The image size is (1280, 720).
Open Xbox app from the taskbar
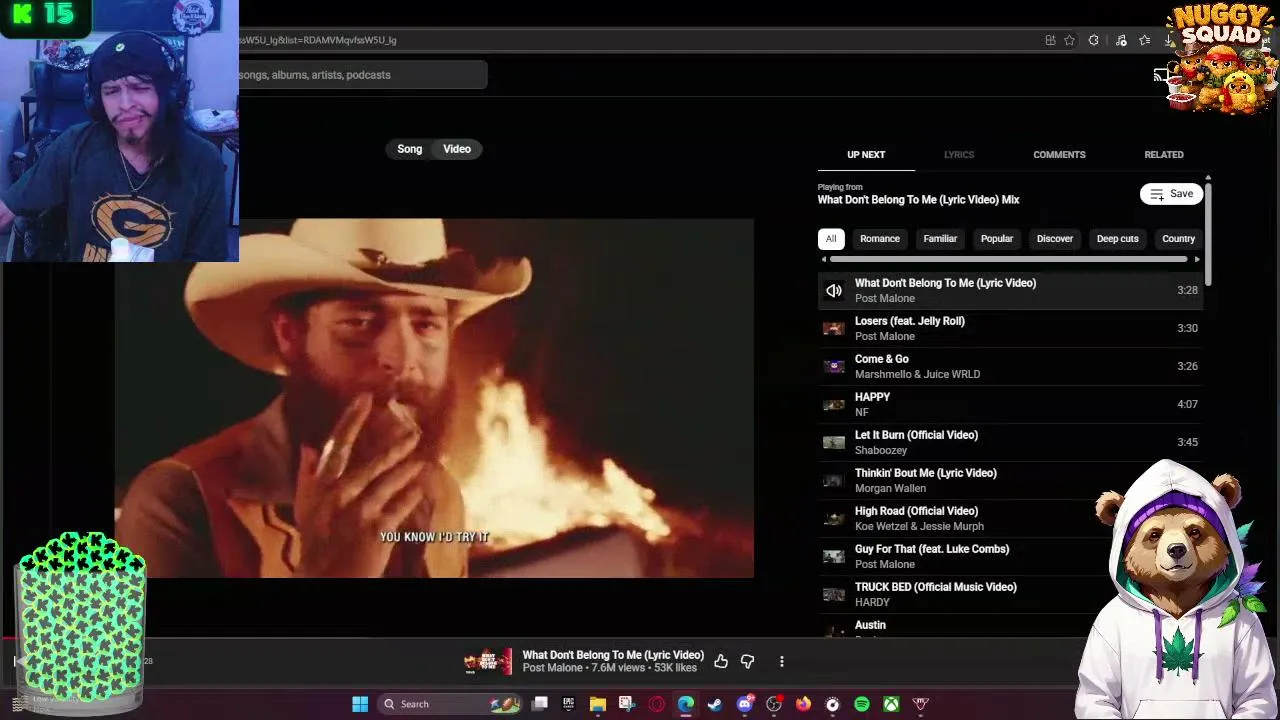[891, 704]
